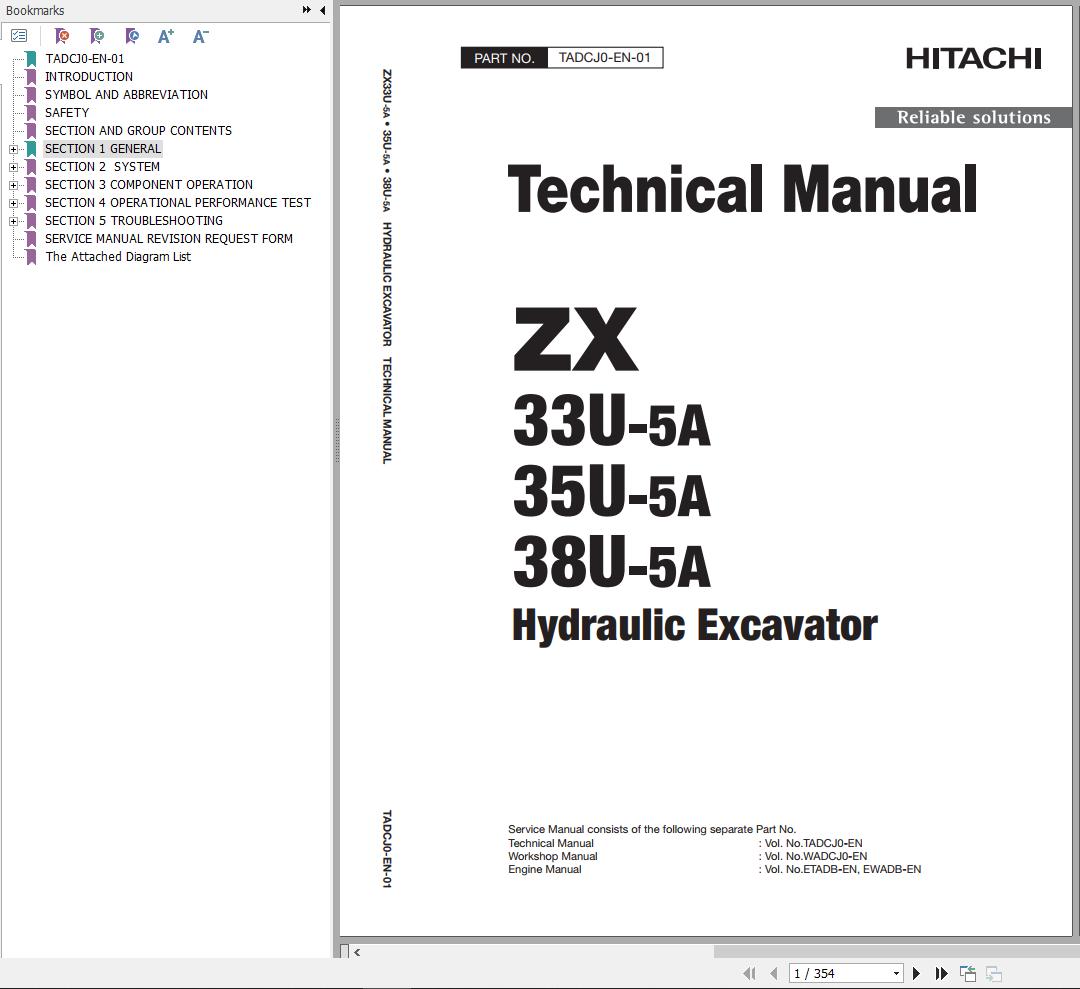The height and width of the screenshot is (989, 1080).
Task: Click the TADCJ0-EN-01 part number text
Action: tap(605, 58)
